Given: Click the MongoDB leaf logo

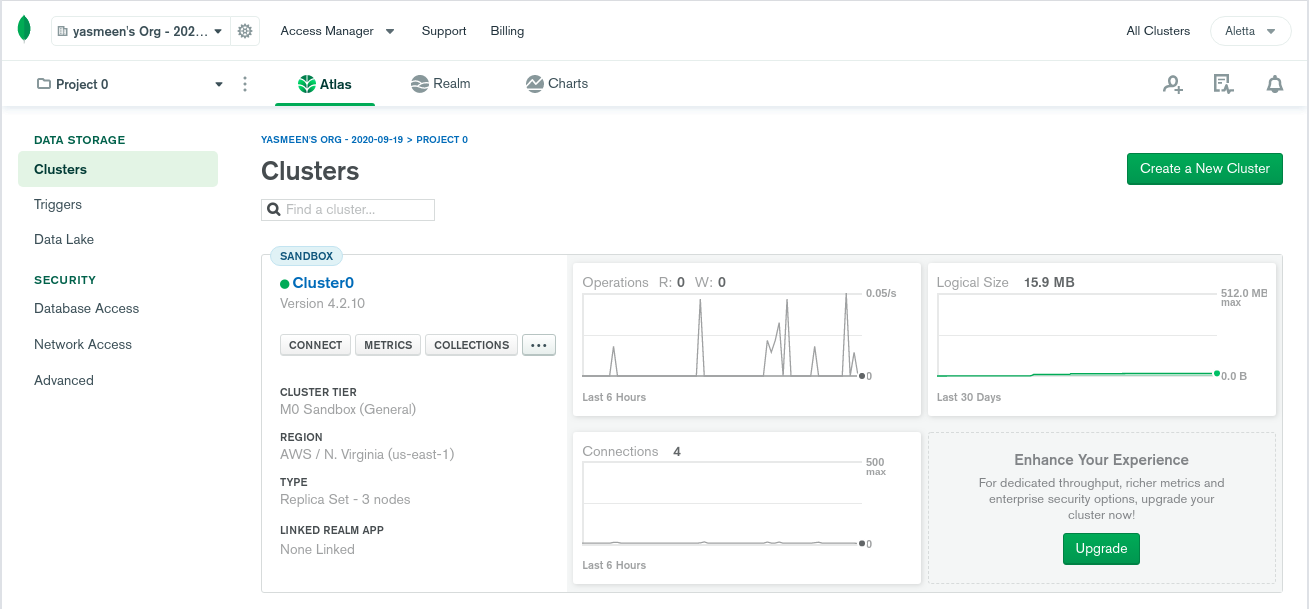Looking at the screenshot, I should [23, 30].
